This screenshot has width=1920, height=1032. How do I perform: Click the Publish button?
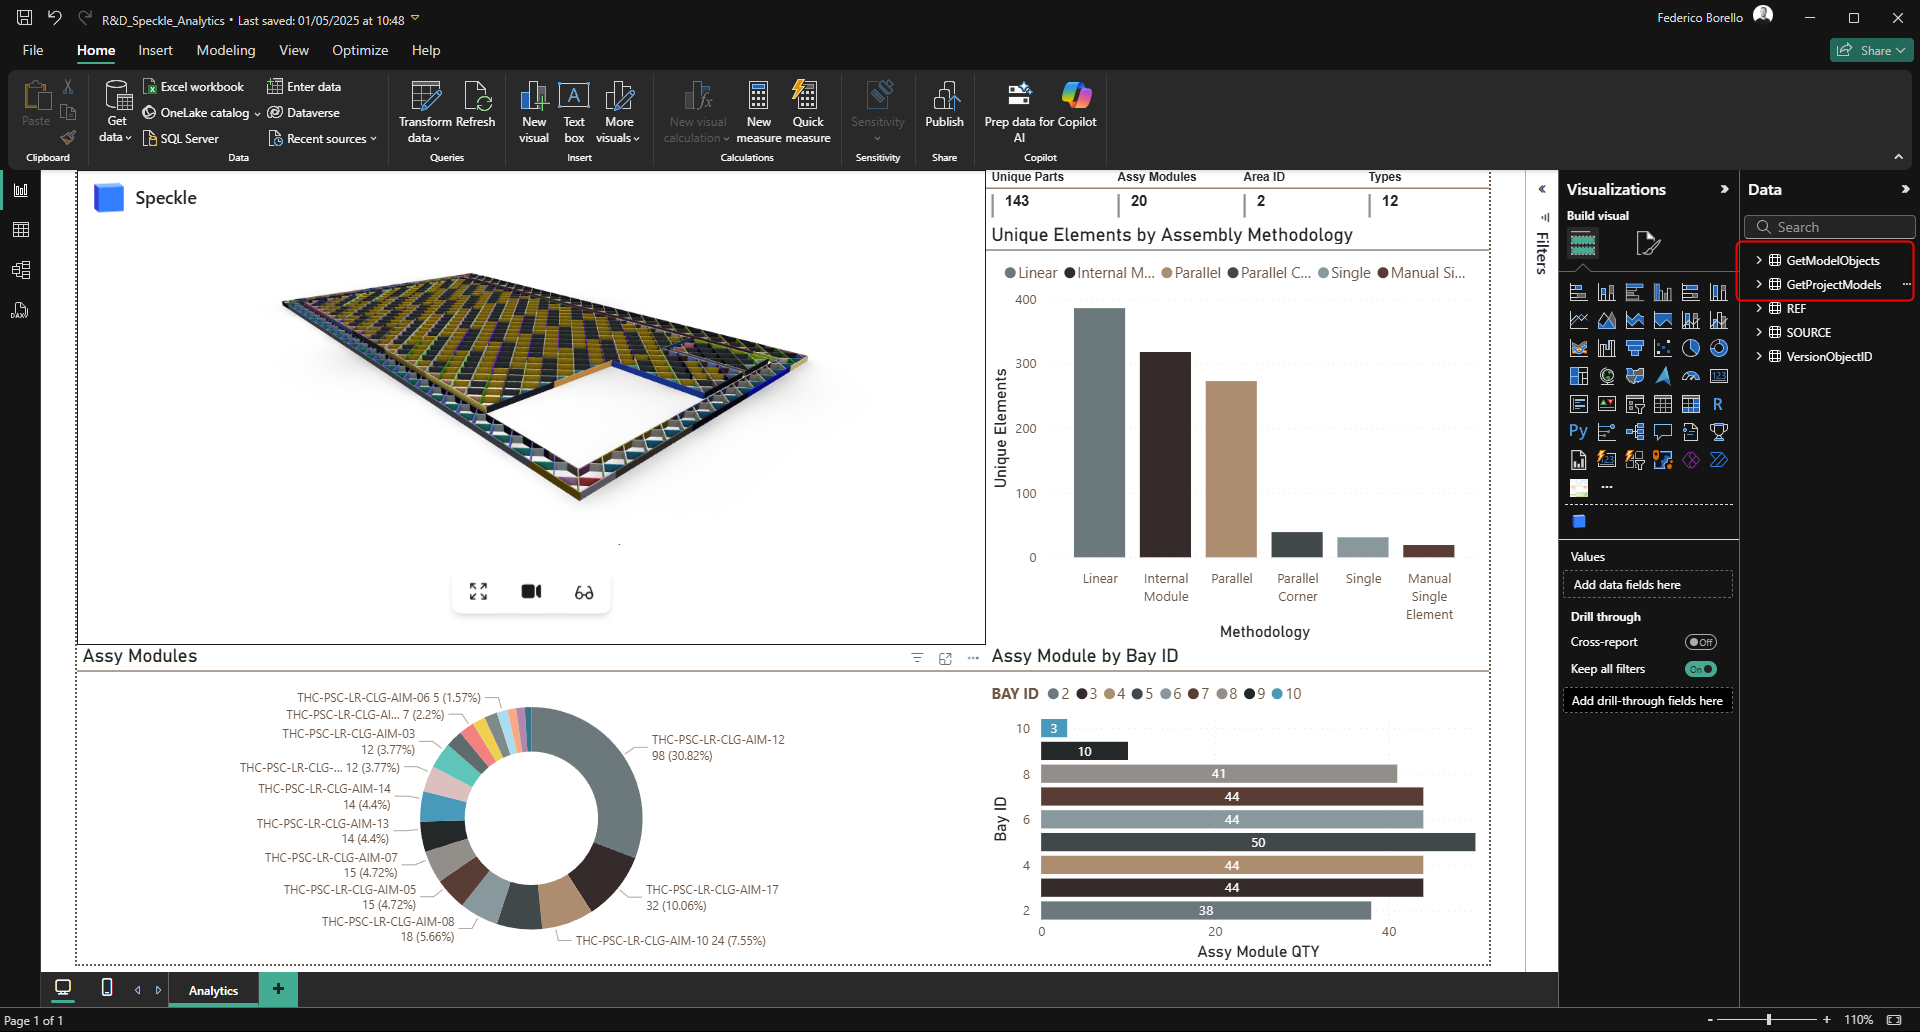(944, 105)
